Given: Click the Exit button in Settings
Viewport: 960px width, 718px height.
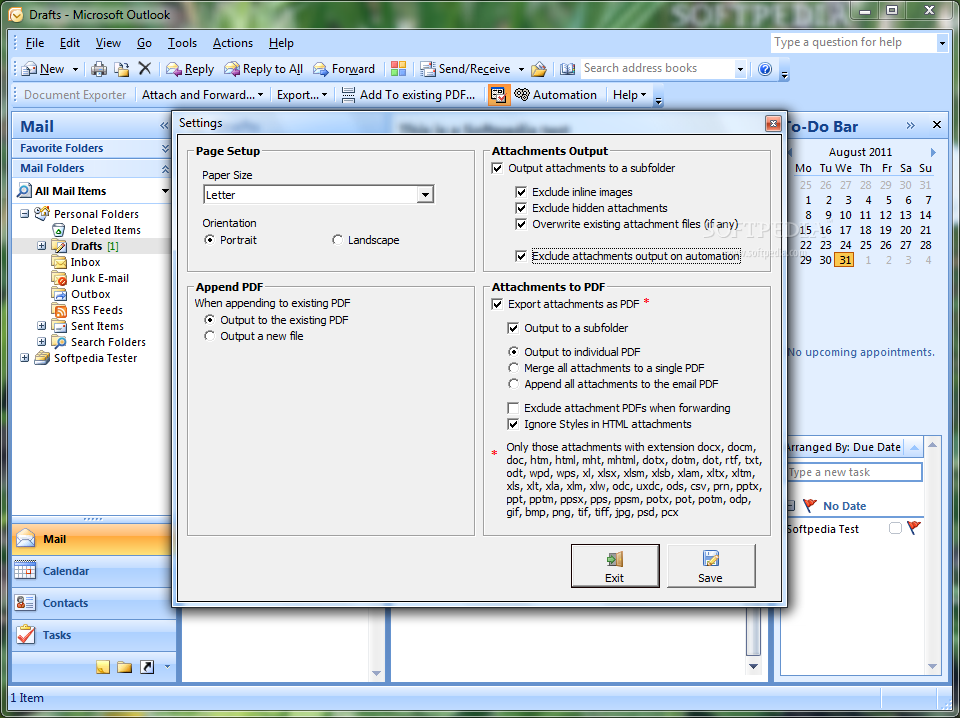Looking at the screenshot, I should coord(615,566).
